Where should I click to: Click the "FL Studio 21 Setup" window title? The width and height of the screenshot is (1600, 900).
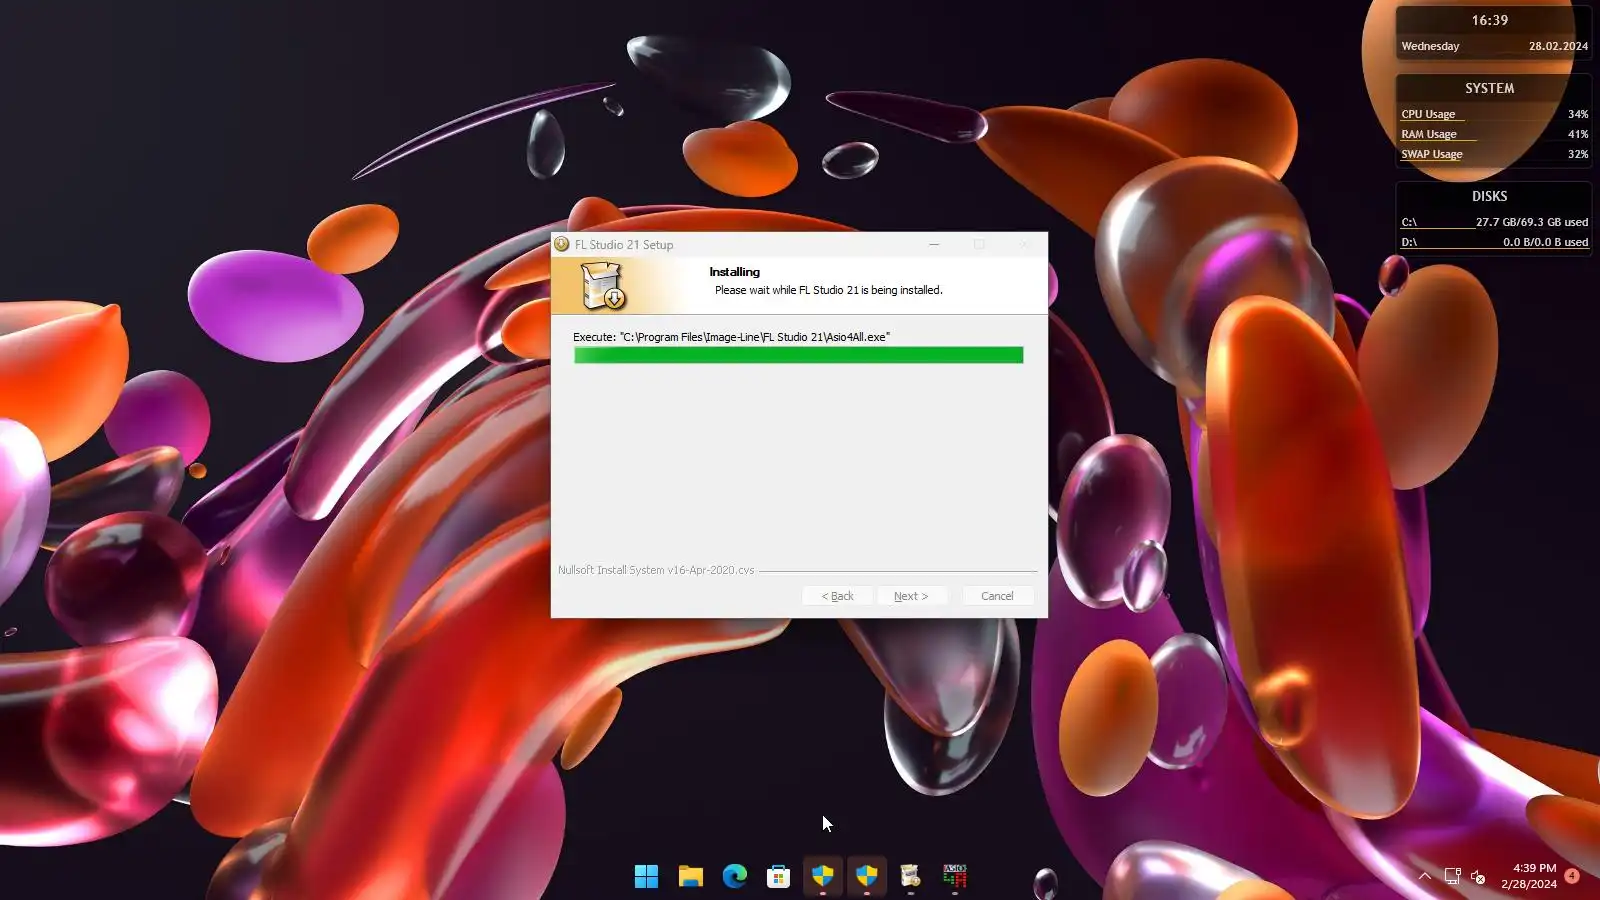click(x=624, y=245)
